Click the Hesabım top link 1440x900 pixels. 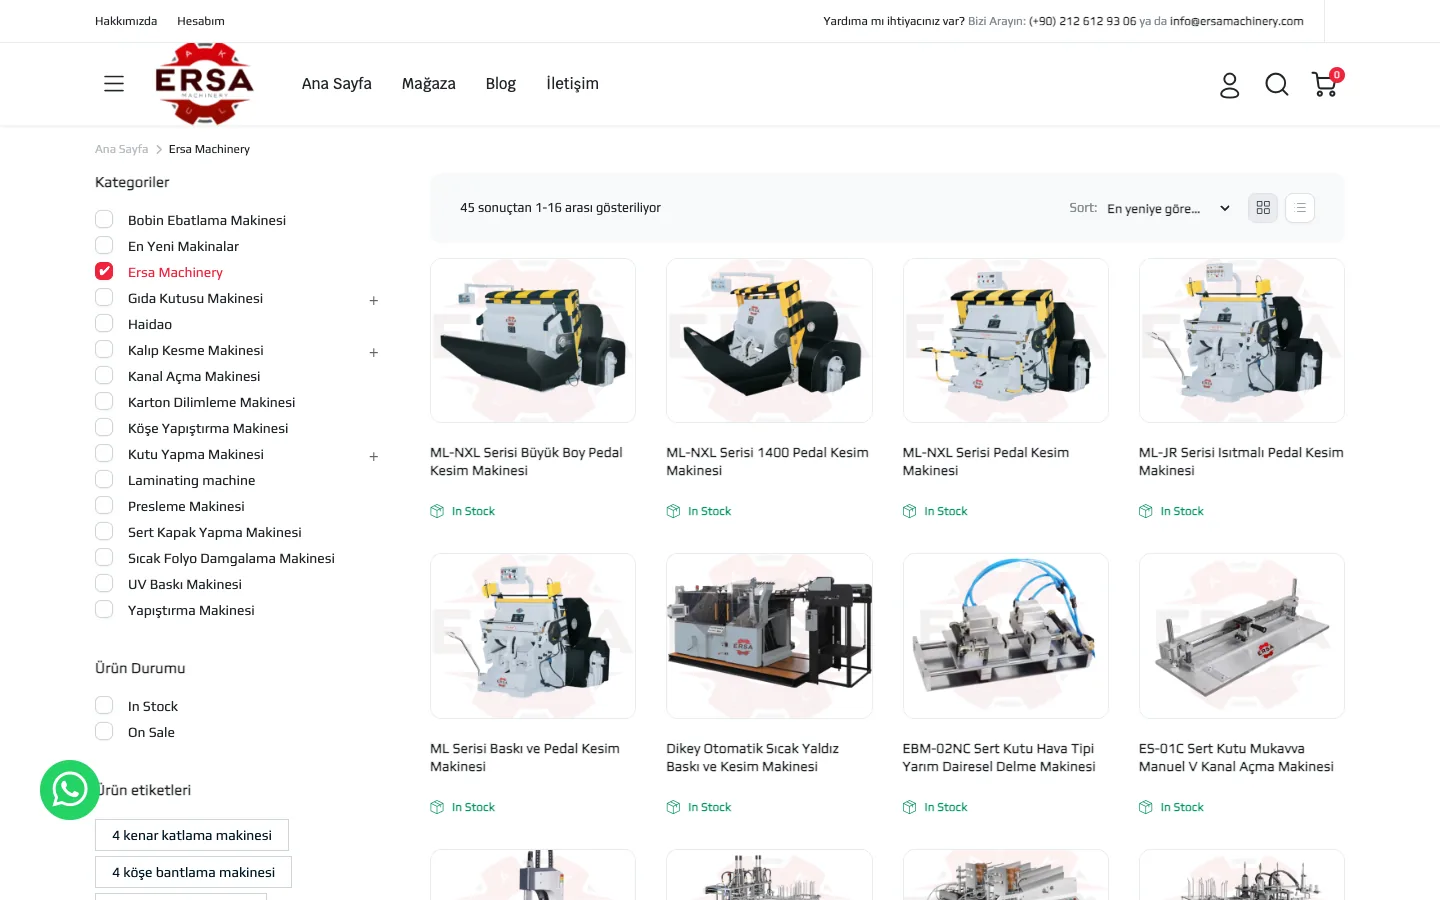pyautogui.click(x=201, y=21)
